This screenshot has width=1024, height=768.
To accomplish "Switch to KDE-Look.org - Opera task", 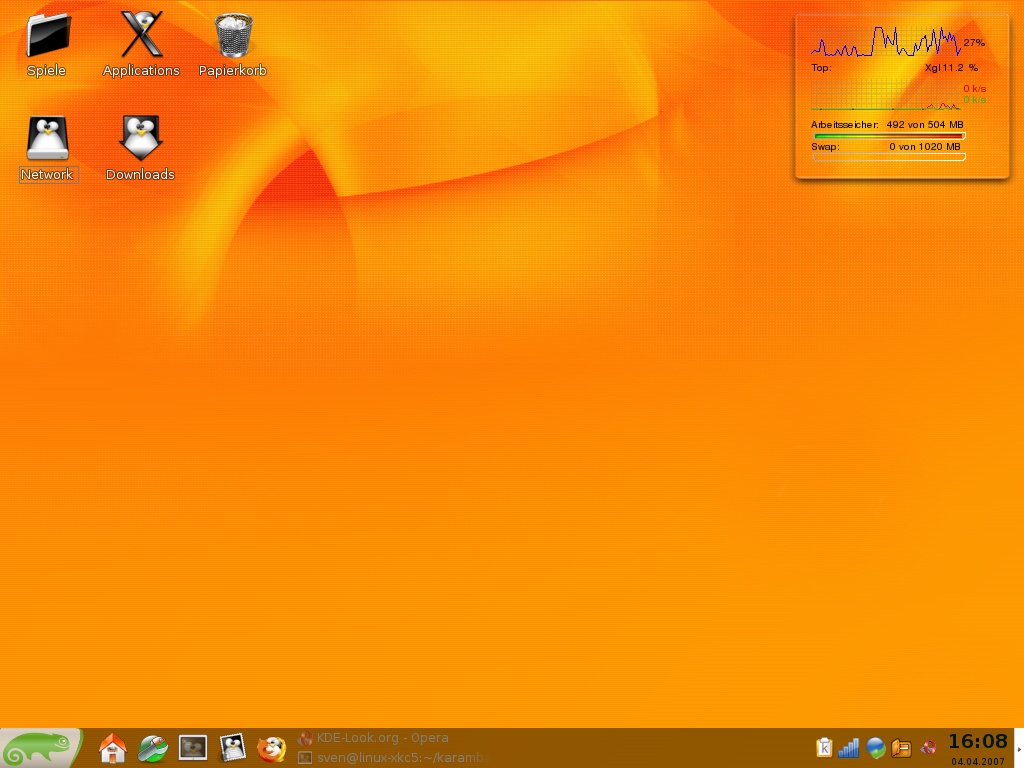I will (373, 738).
